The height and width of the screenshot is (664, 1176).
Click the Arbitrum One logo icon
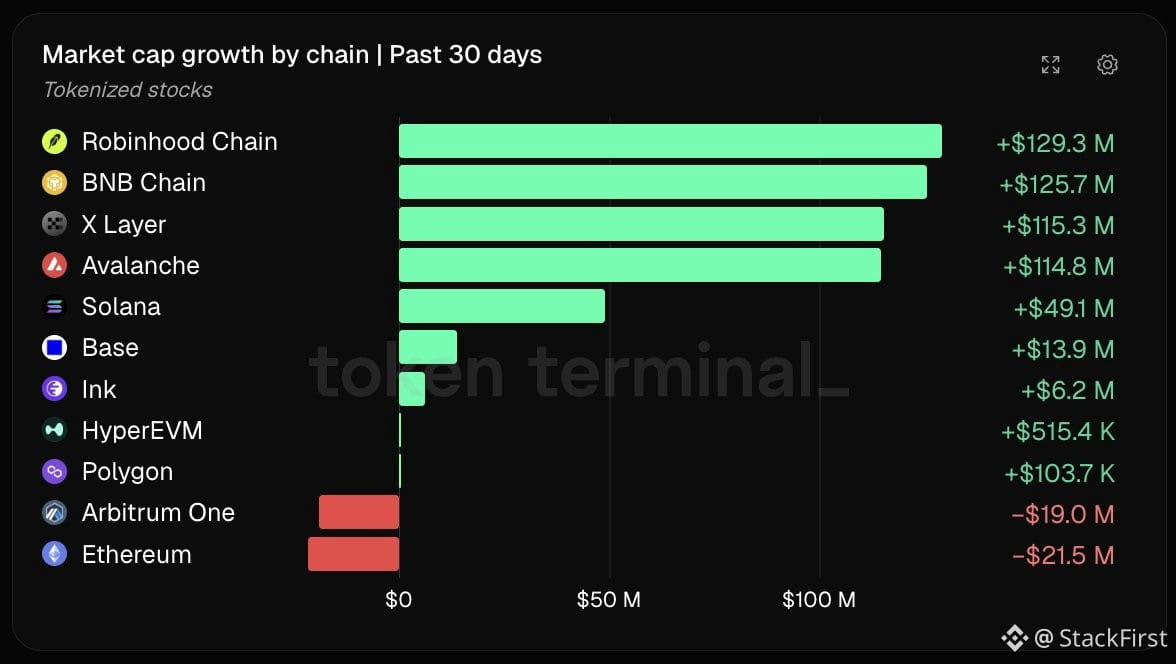[55, 512]
